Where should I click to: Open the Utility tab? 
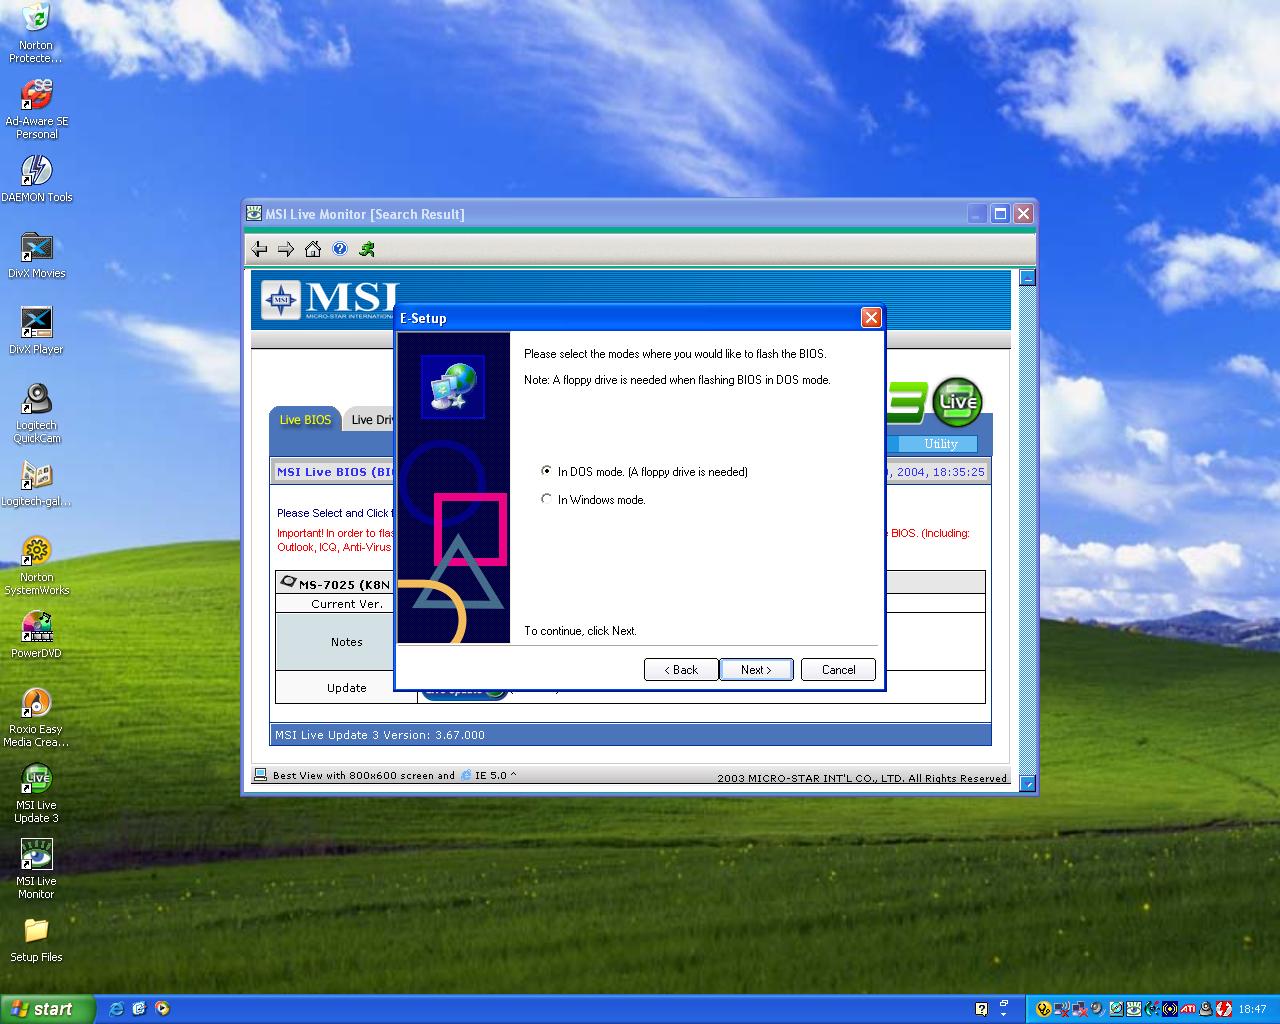(940, 444)
